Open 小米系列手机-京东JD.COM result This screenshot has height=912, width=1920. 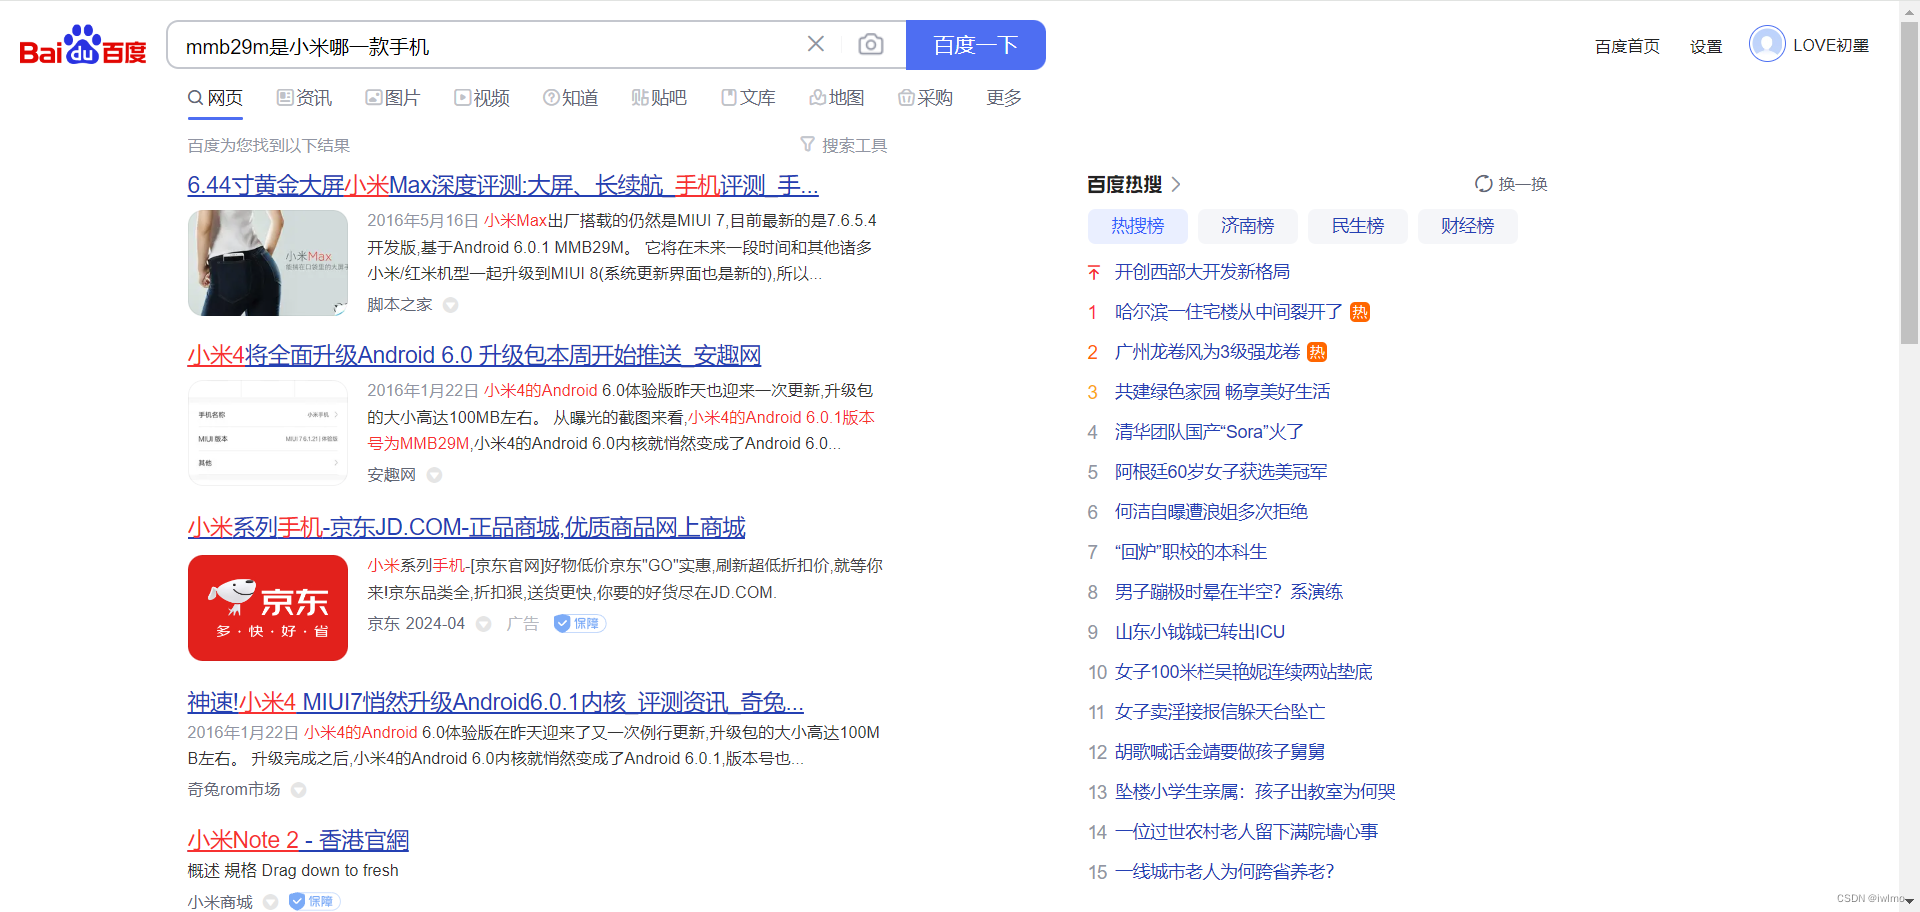coord(466,527)
